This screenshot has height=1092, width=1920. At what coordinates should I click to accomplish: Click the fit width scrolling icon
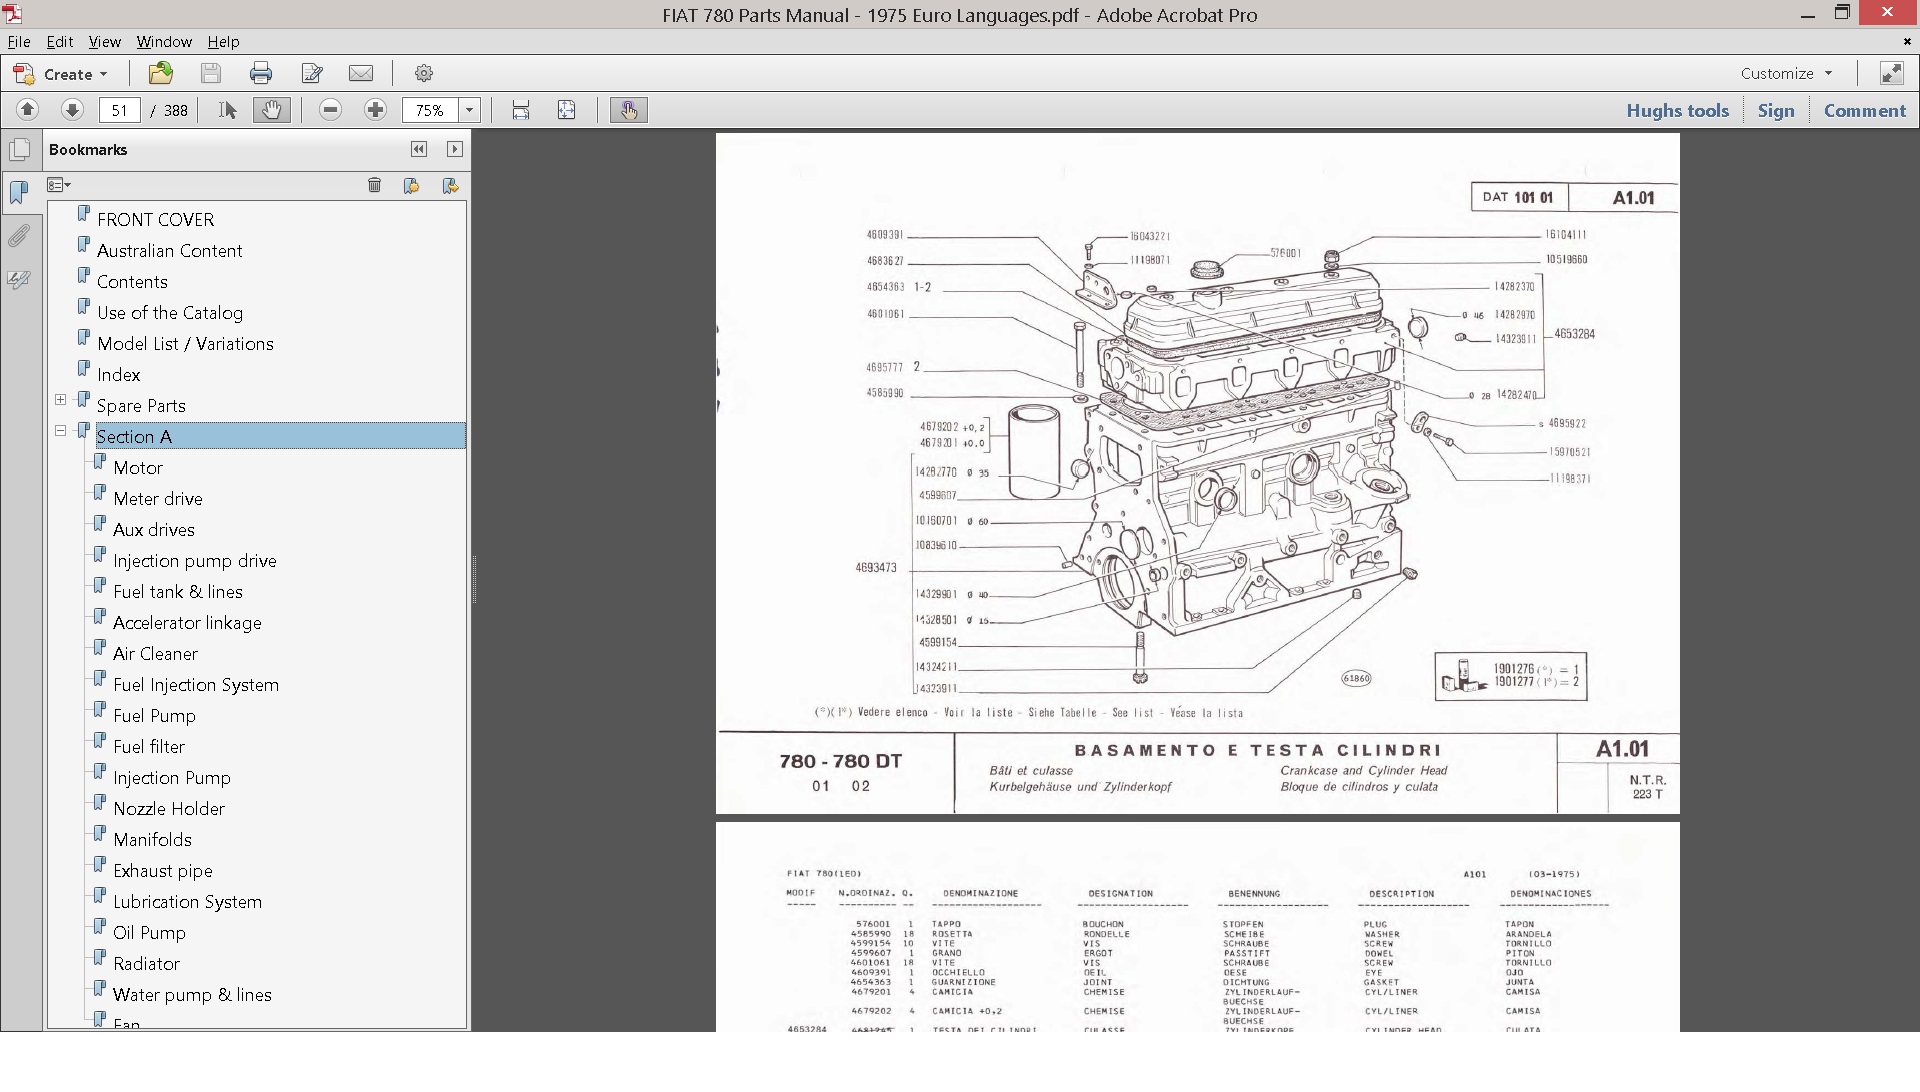pos(520,110)
